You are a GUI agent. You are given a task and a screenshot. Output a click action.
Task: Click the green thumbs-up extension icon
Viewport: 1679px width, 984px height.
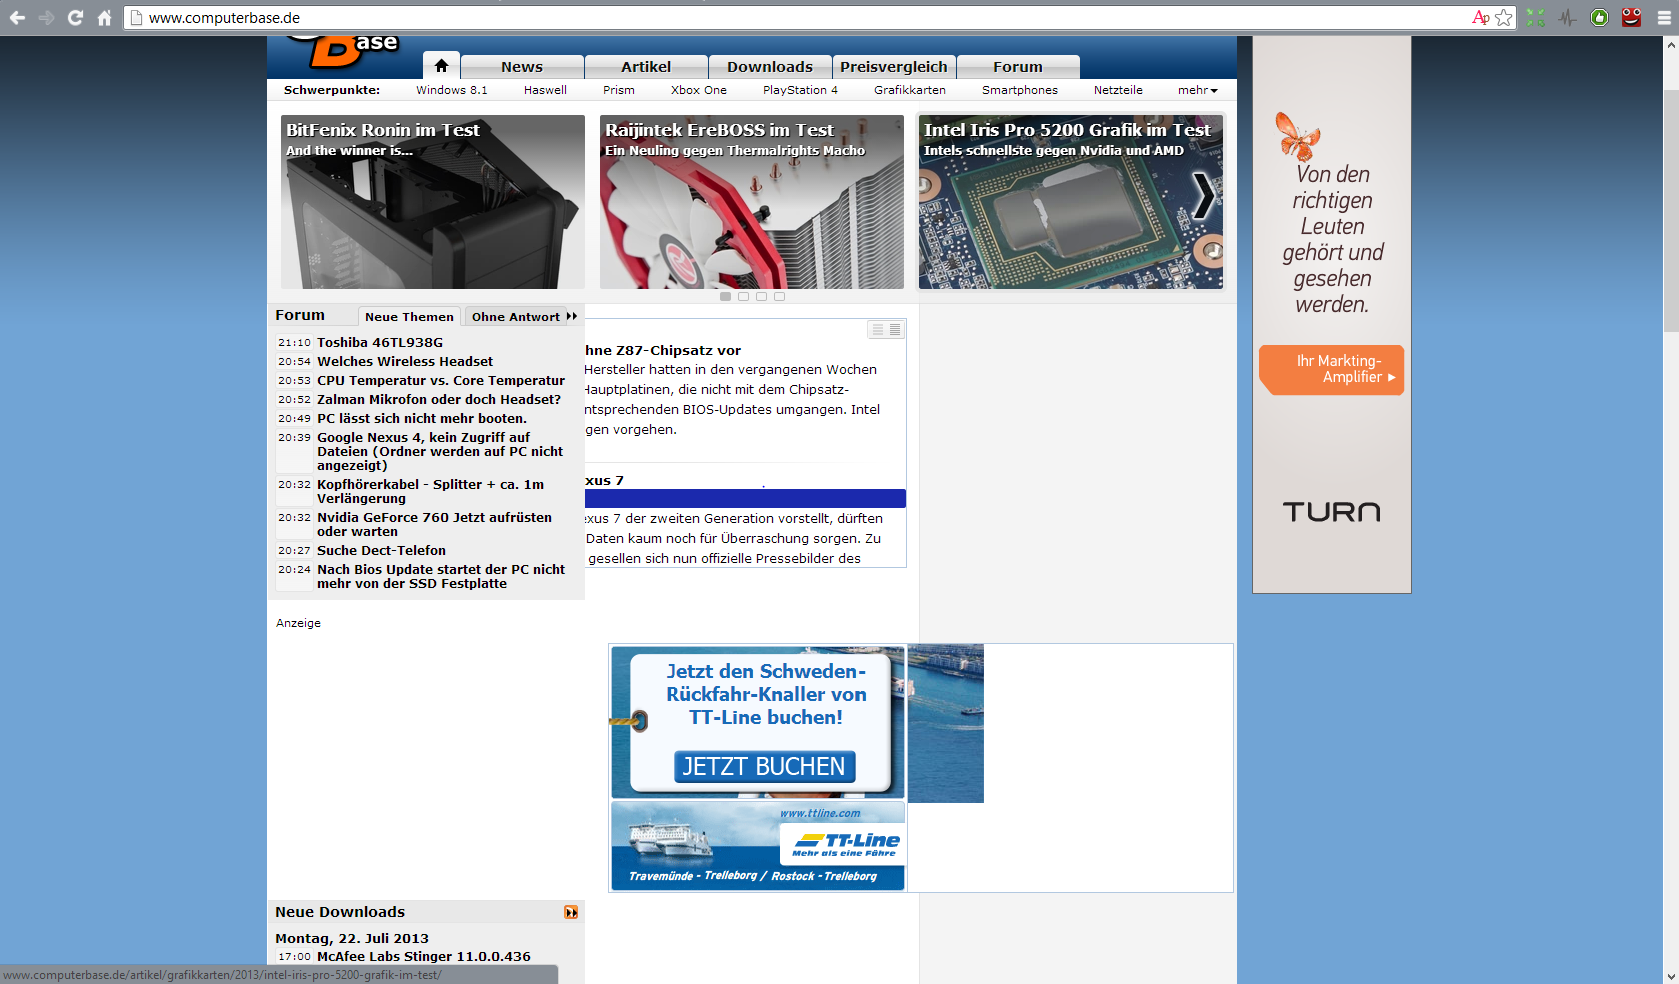click(x=1599, y=18)
